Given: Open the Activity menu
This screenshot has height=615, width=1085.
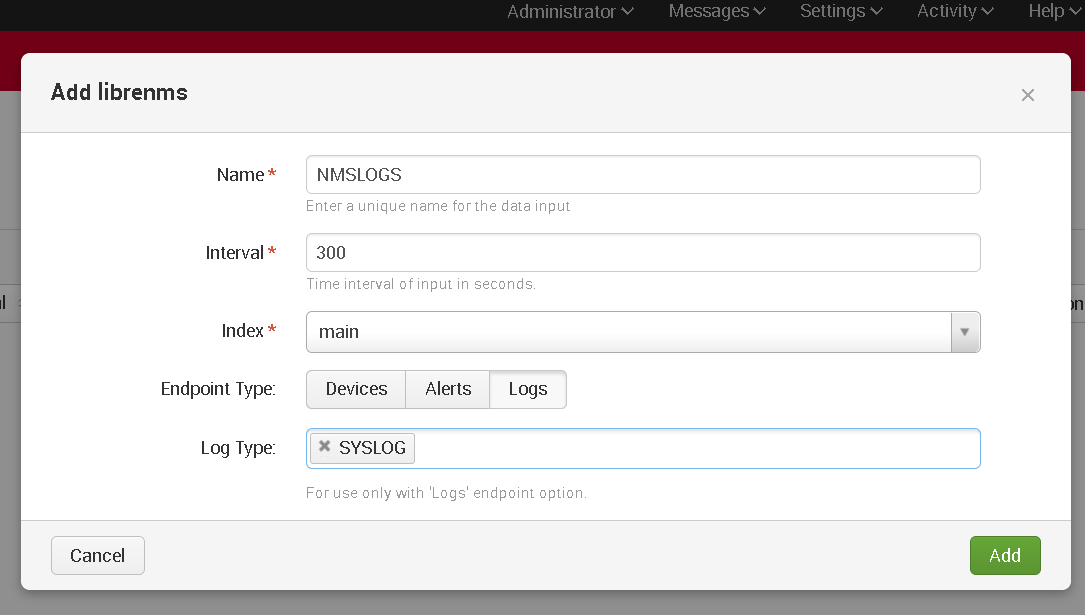Looking at the screenshot, I should (x=947, y=12).
